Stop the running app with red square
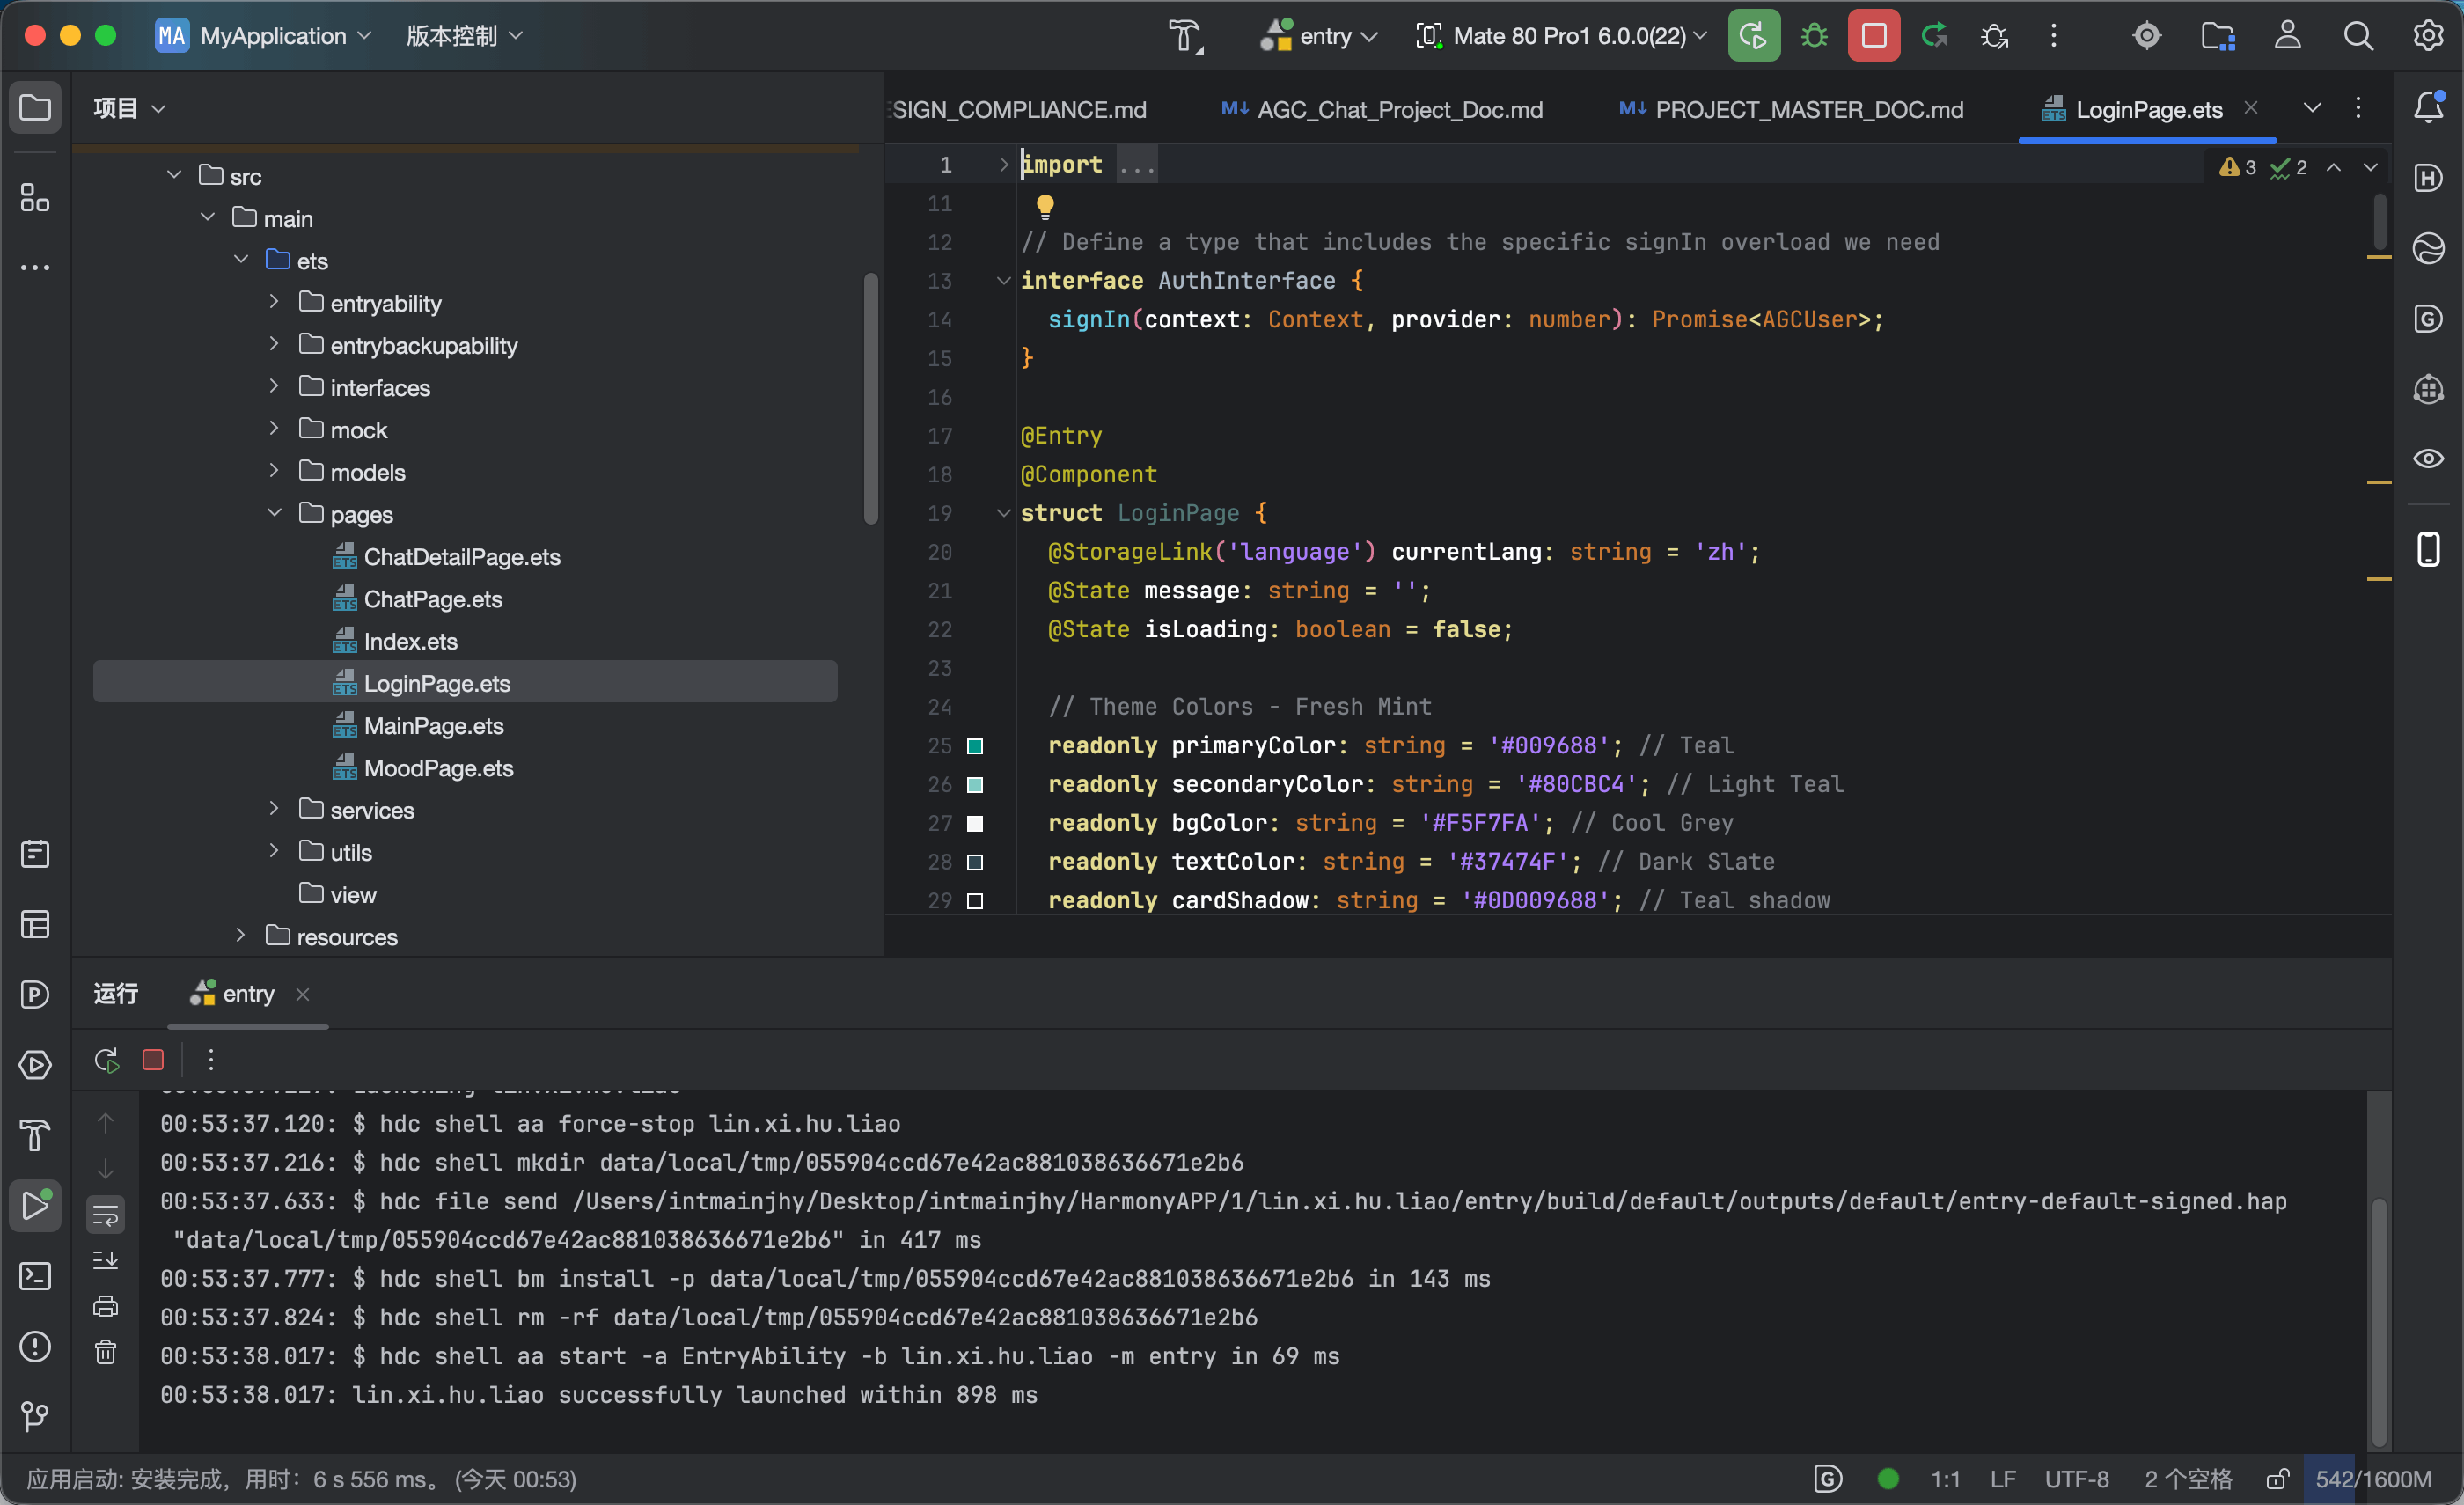Viewport: 2464px width, 1505px height. pos(1873,37)
